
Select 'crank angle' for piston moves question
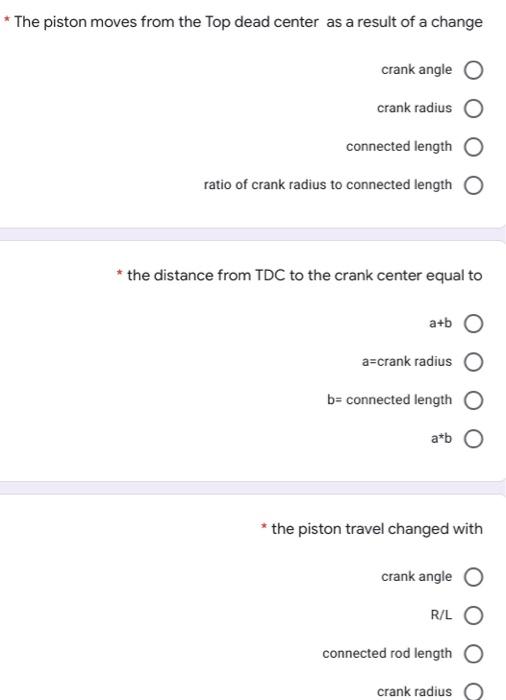pos(473,70)
